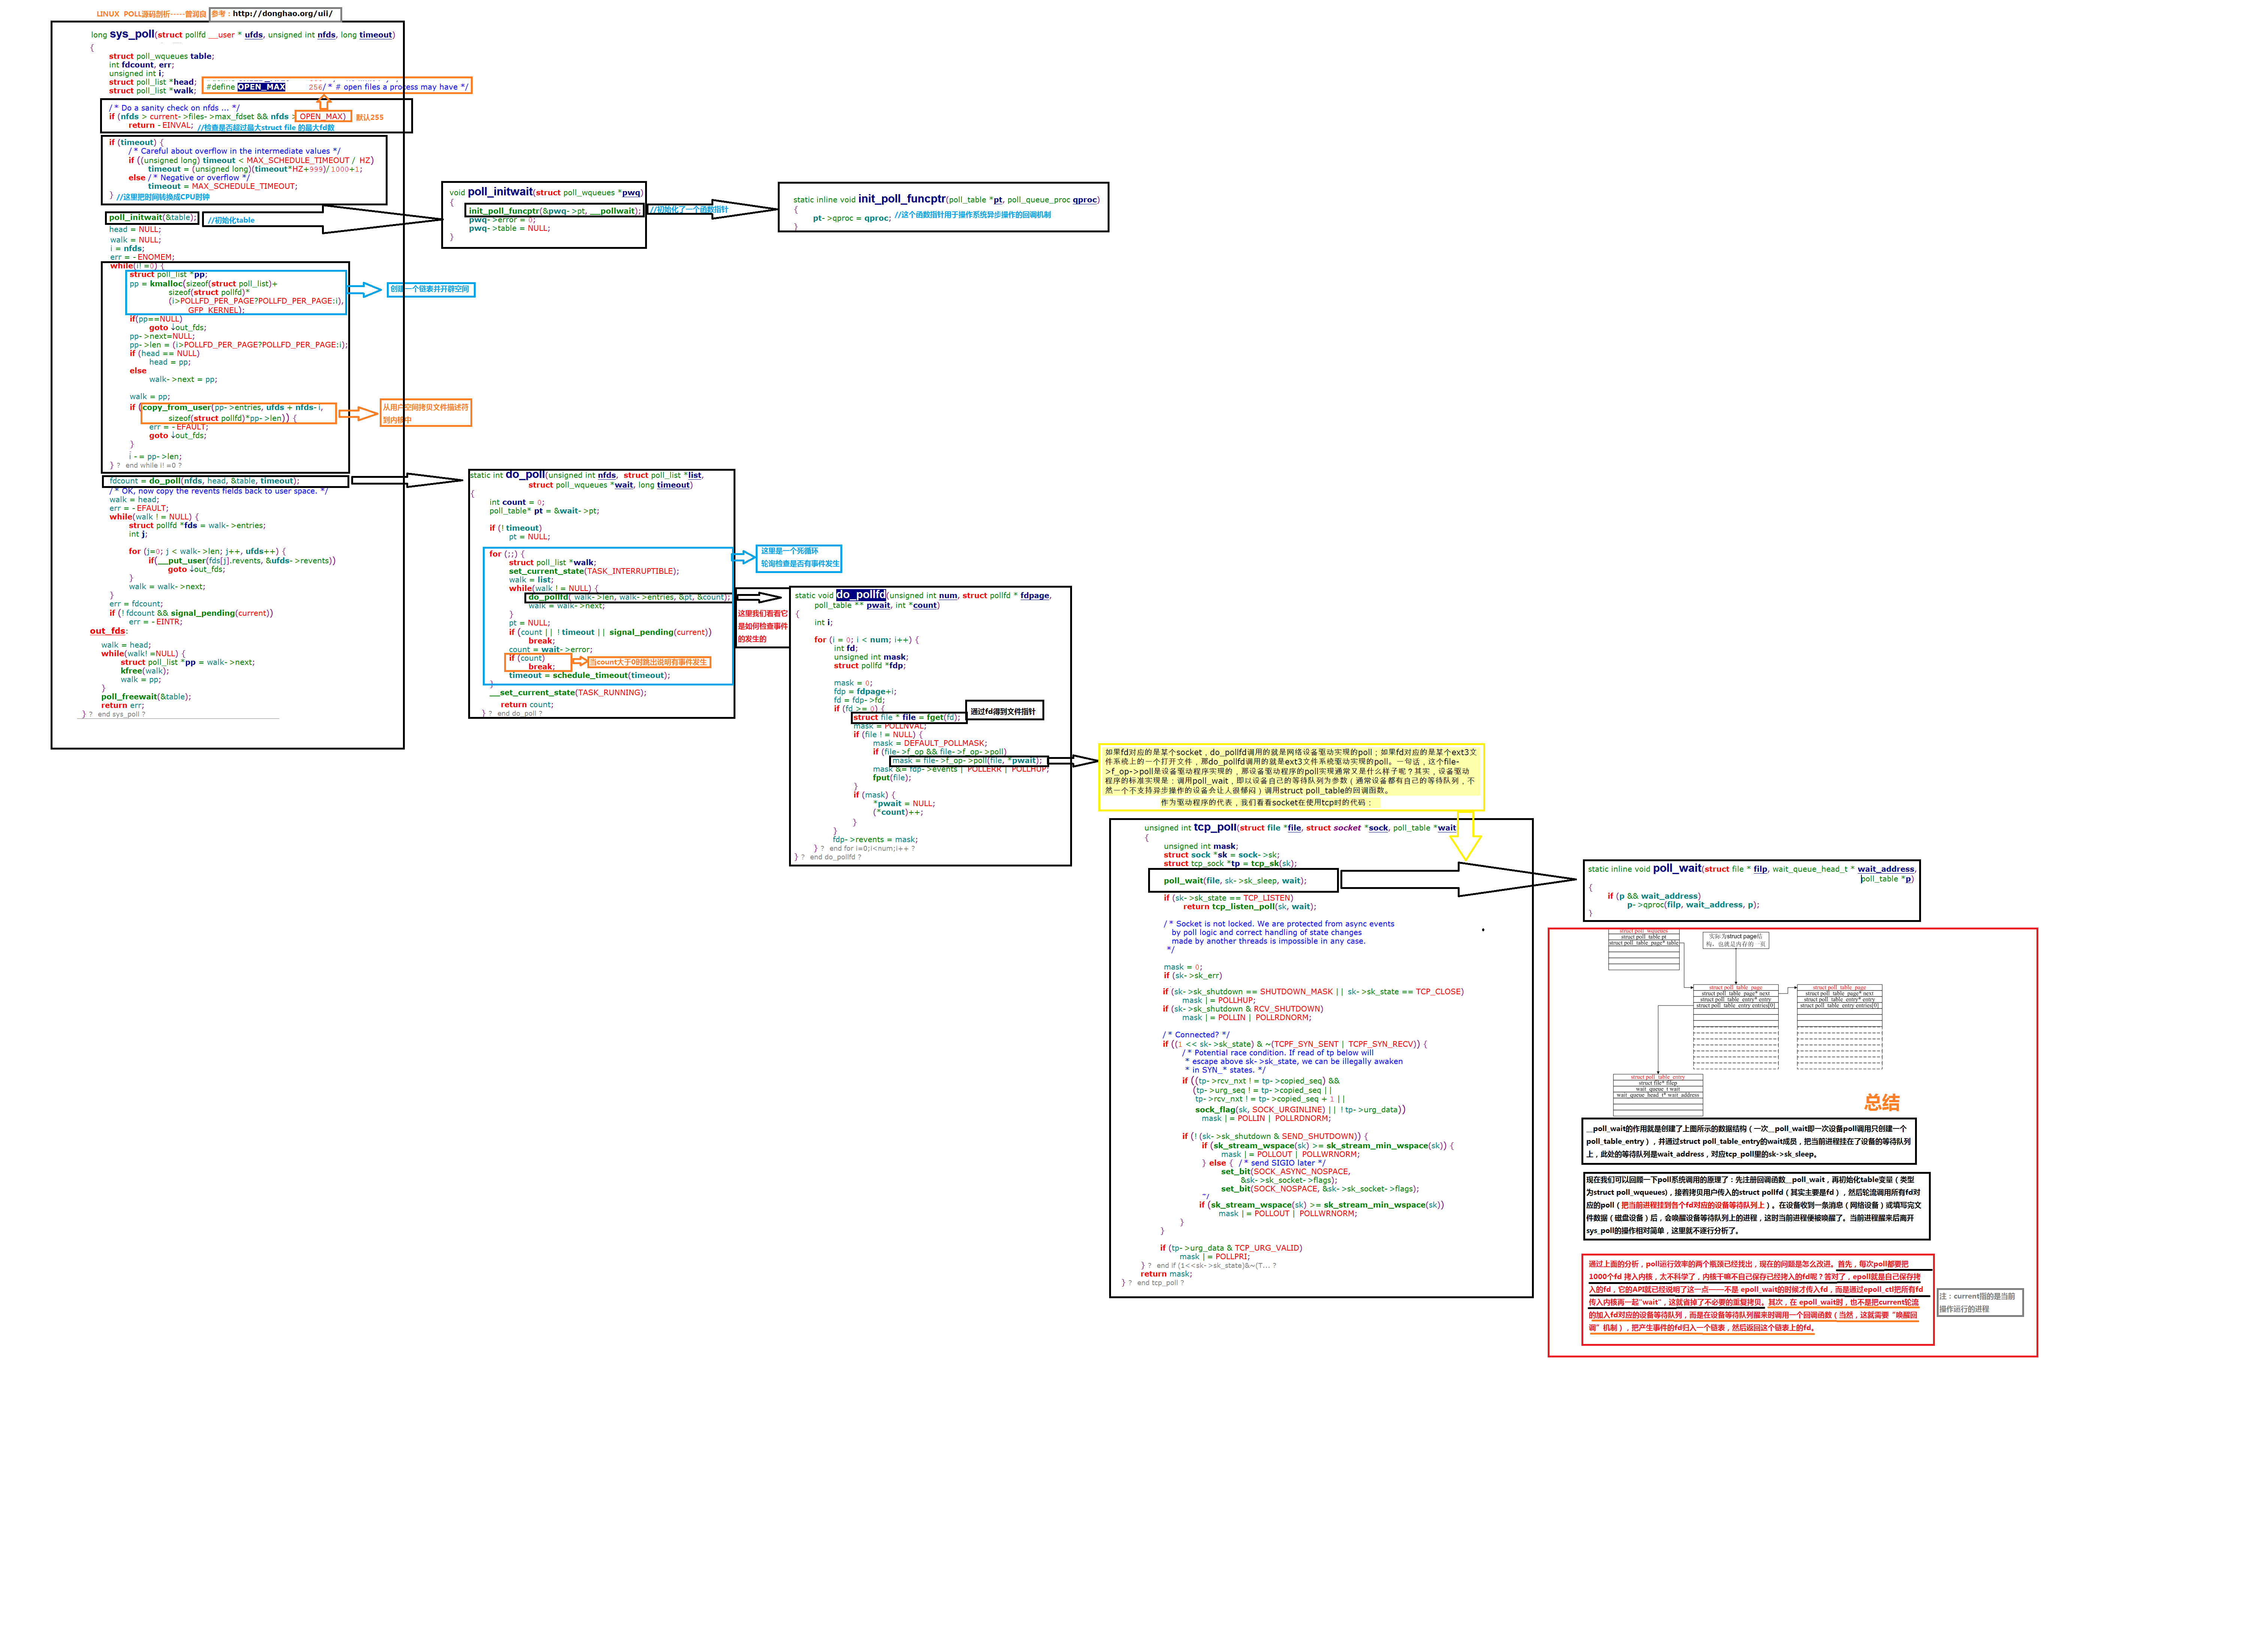
Task: Click the 'set_current_state(TASK_INTERRUPTIBLE);' line
Action: [x=594, y=571]
